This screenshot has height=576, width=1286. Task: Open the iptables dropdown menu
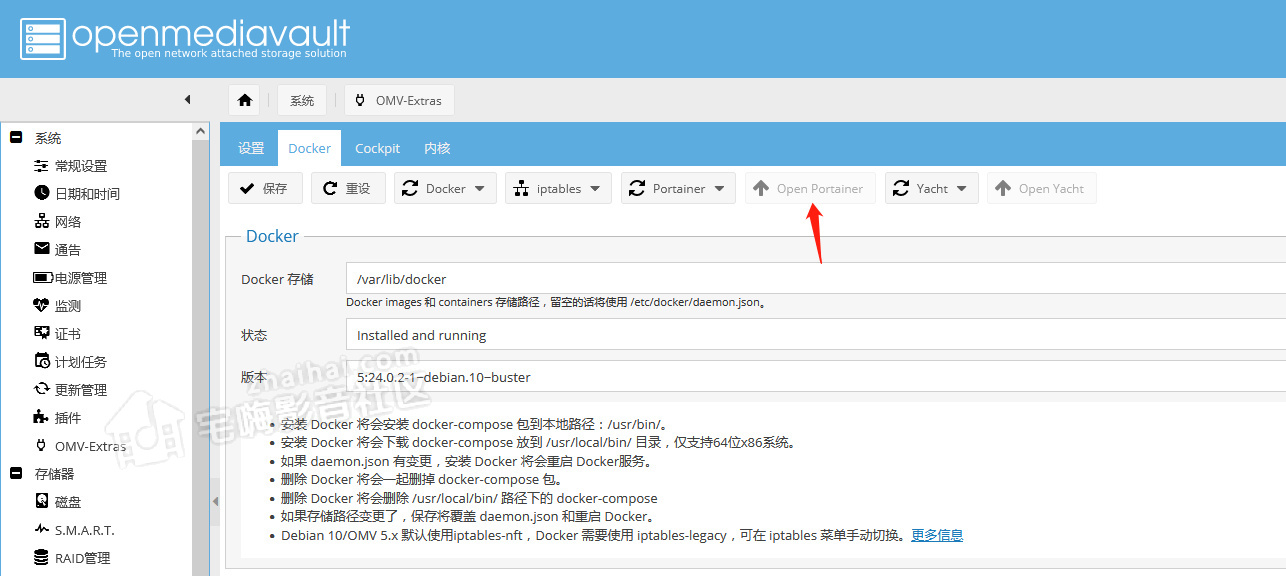point(558,188)
